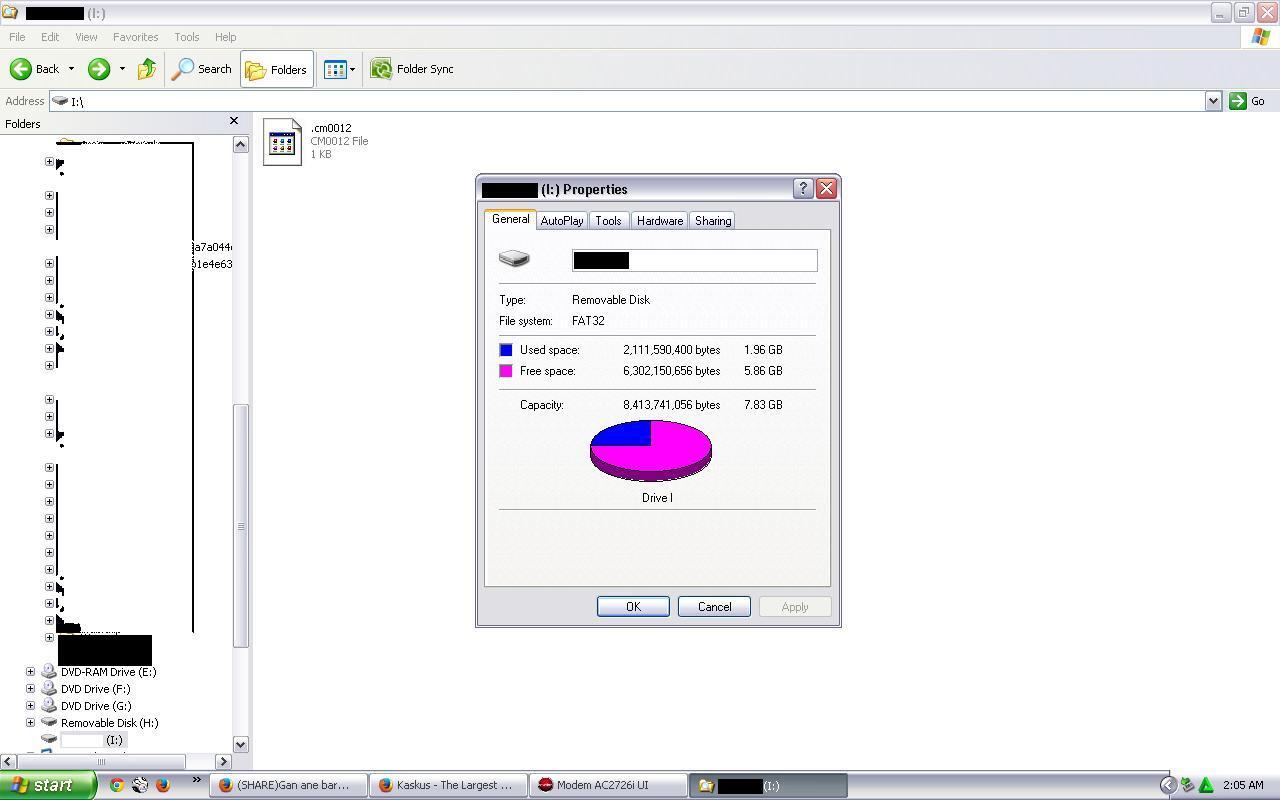Click the Help question mark button
This screenshot has width=1280, height=800.
[803, 189]
